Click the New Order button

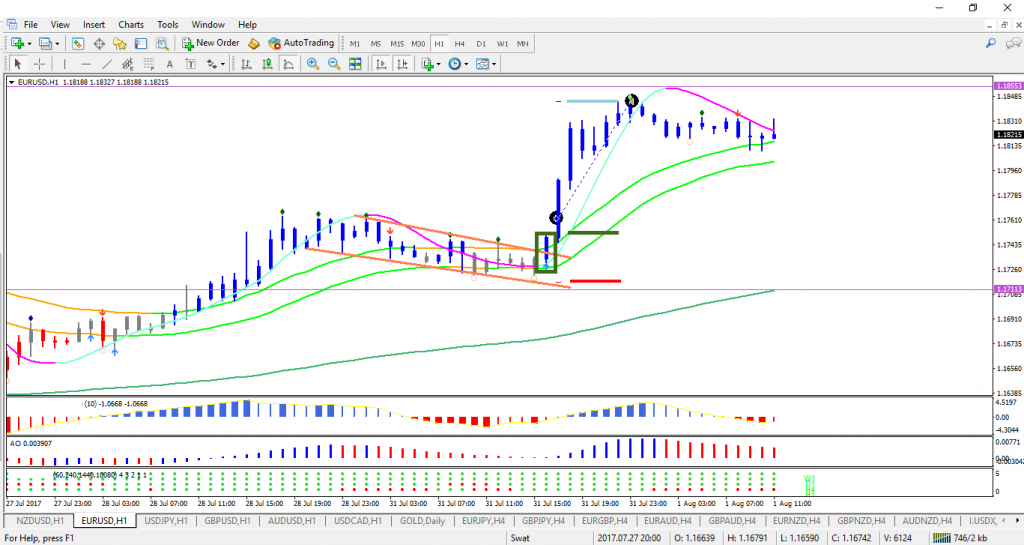210,43
